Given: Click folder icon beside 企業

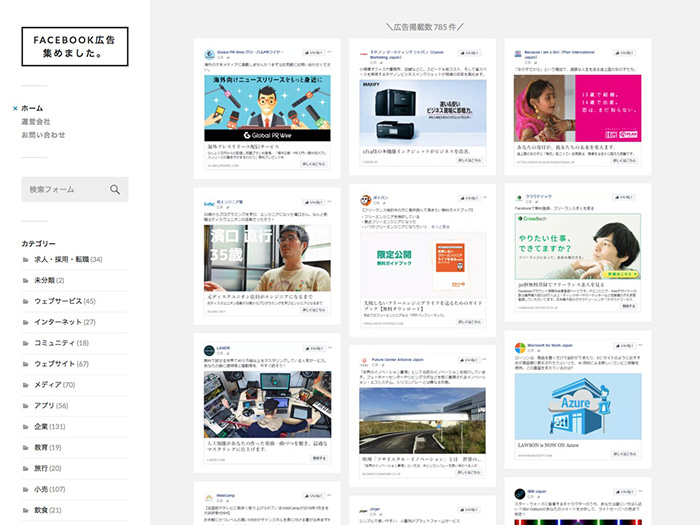Looking at the screenshot, I should tap(25, 426).
